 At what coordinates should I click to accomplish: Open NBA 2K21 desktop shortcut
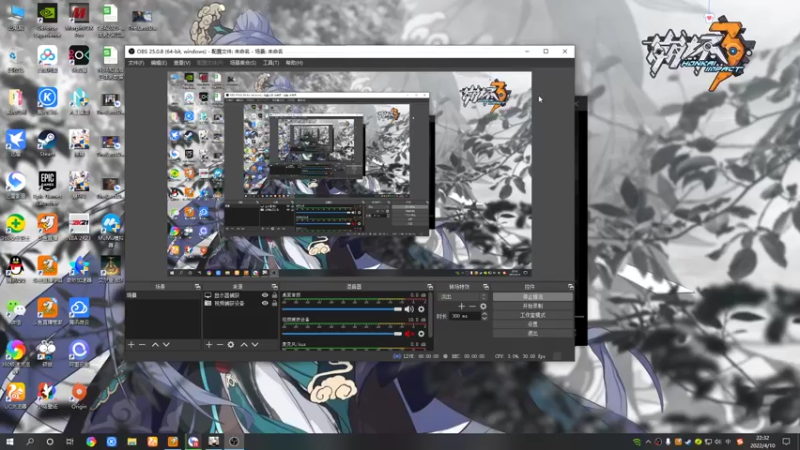pyautogui.click(x=79, y=227)
